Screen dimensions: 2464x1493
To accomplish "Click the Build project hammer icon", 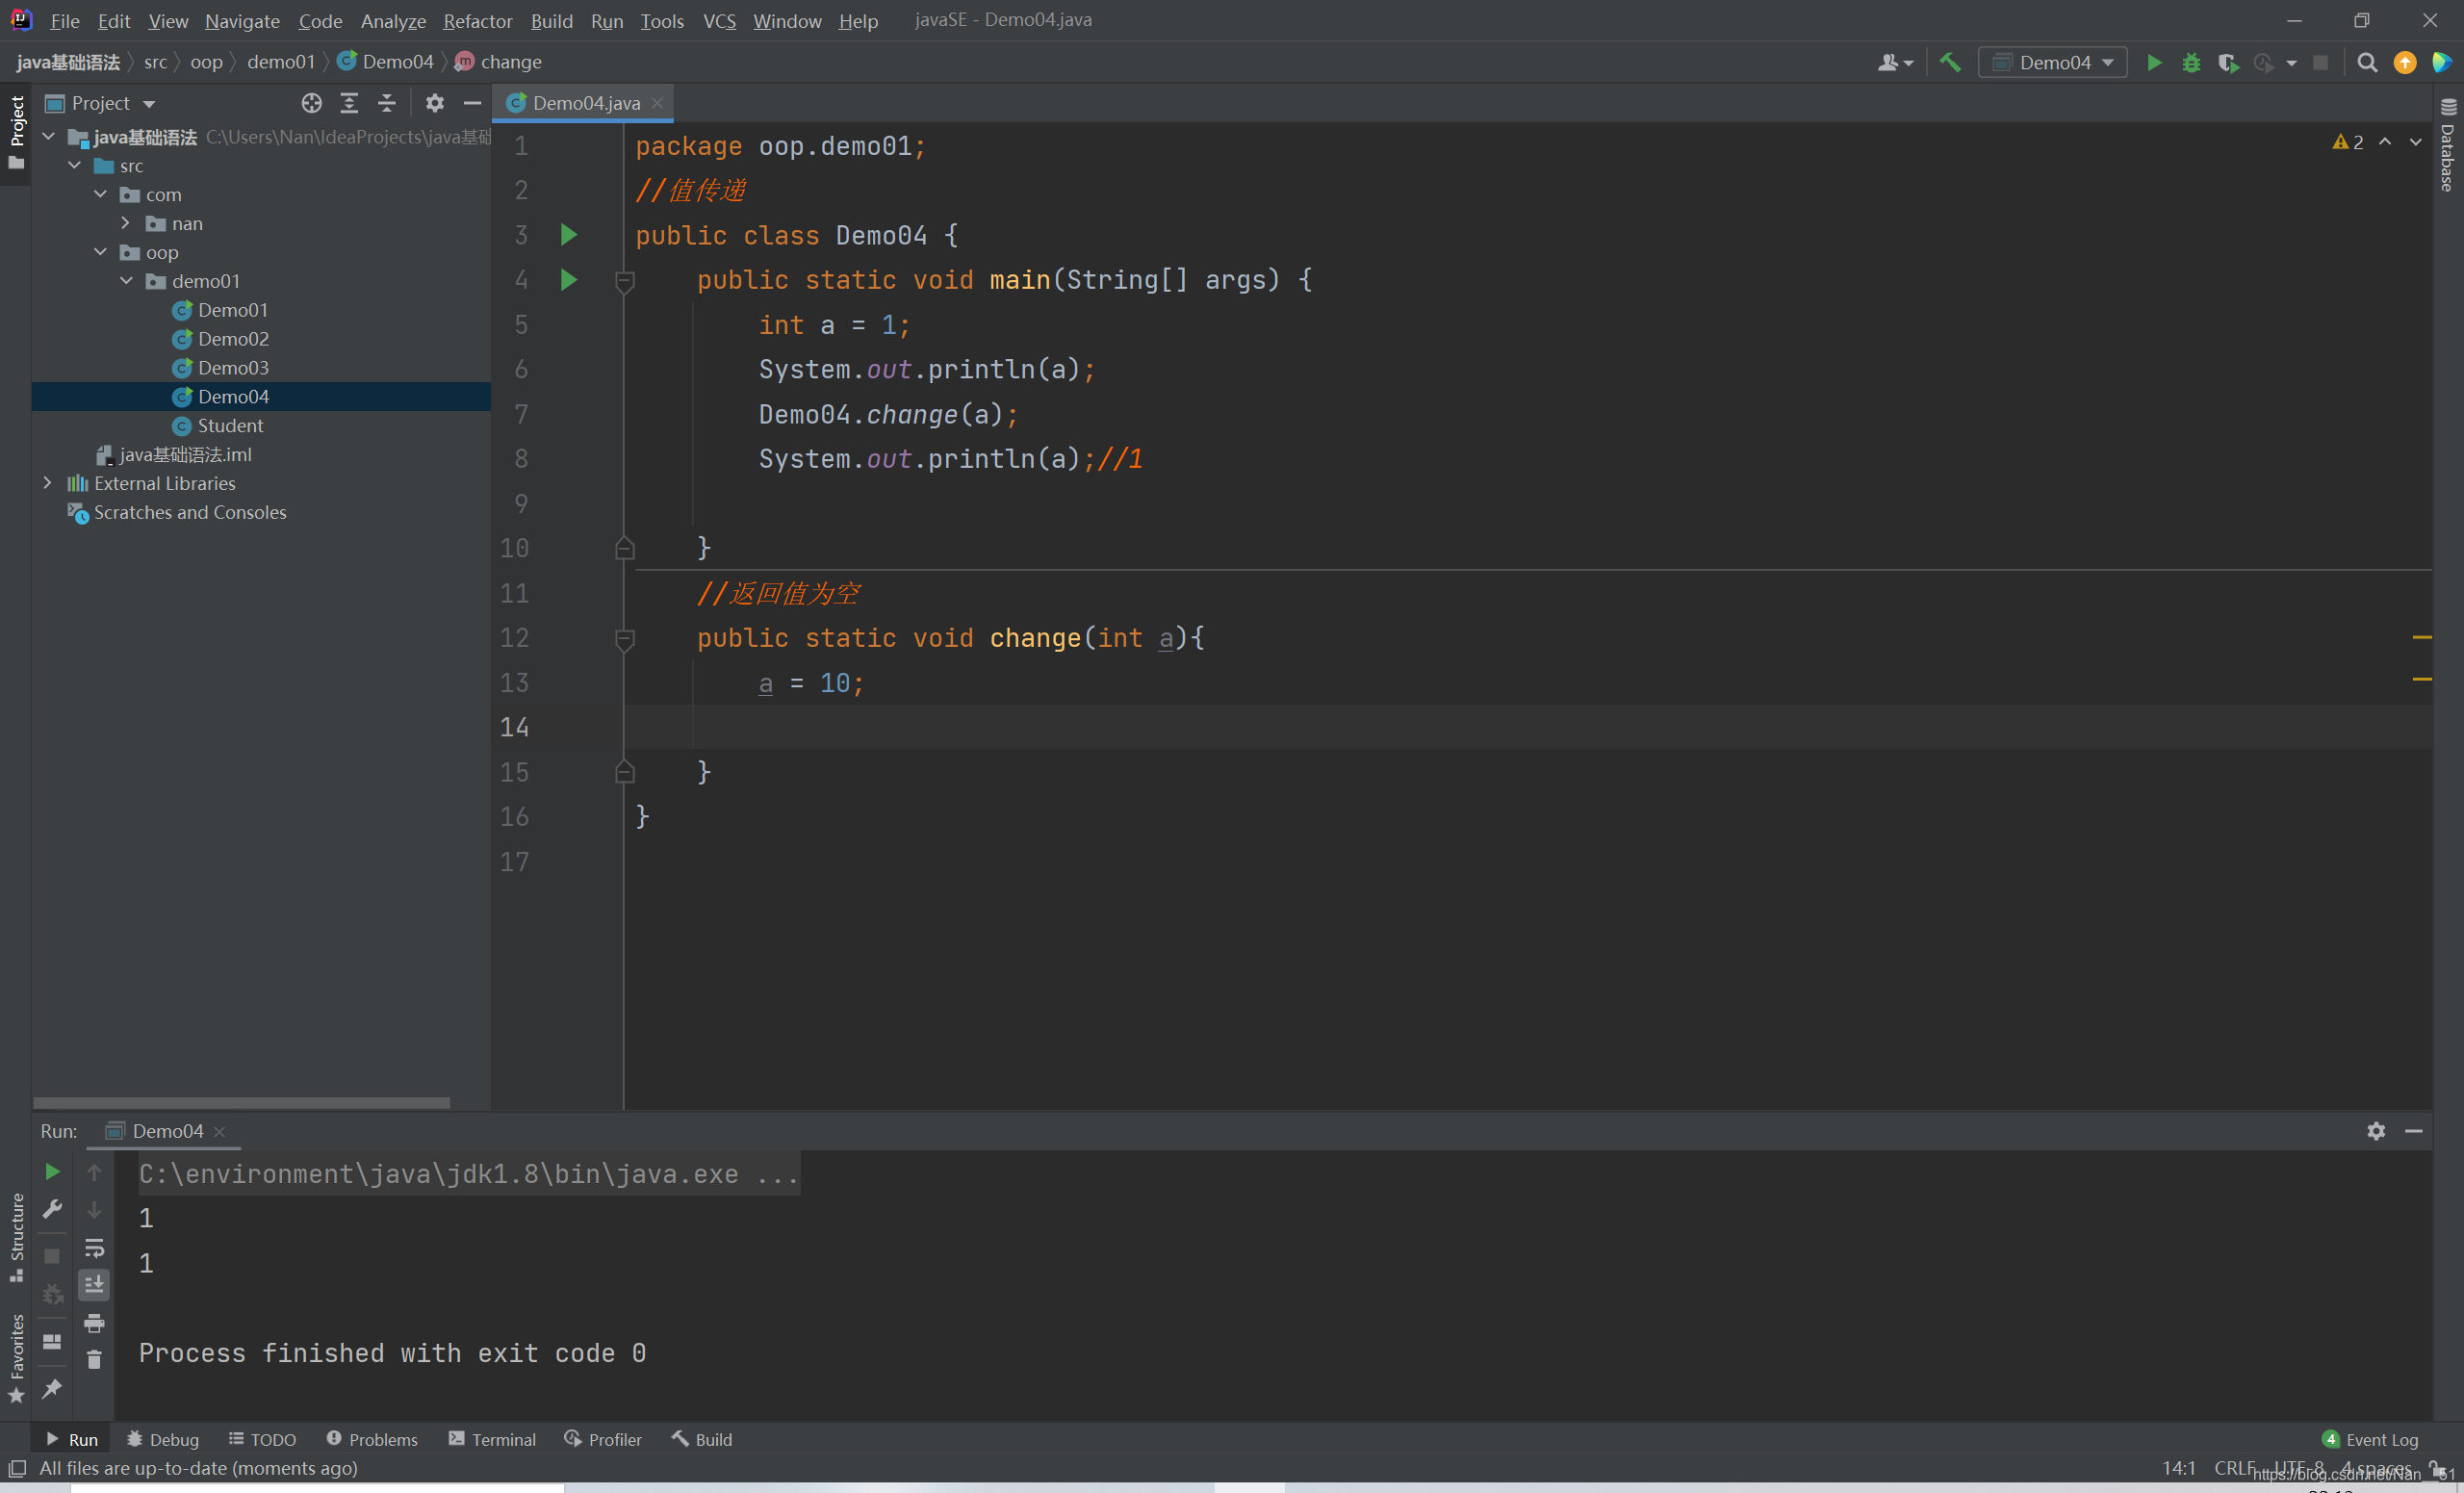I will point(1949,62).
